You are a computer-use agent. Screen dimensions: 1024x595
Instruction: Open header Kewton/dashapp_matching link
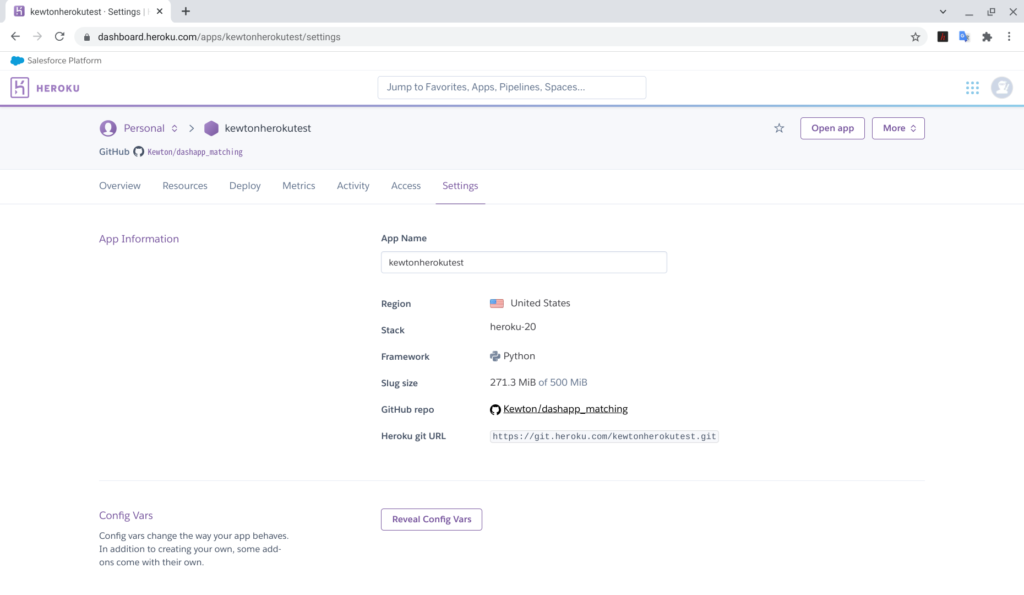point(195,152)
